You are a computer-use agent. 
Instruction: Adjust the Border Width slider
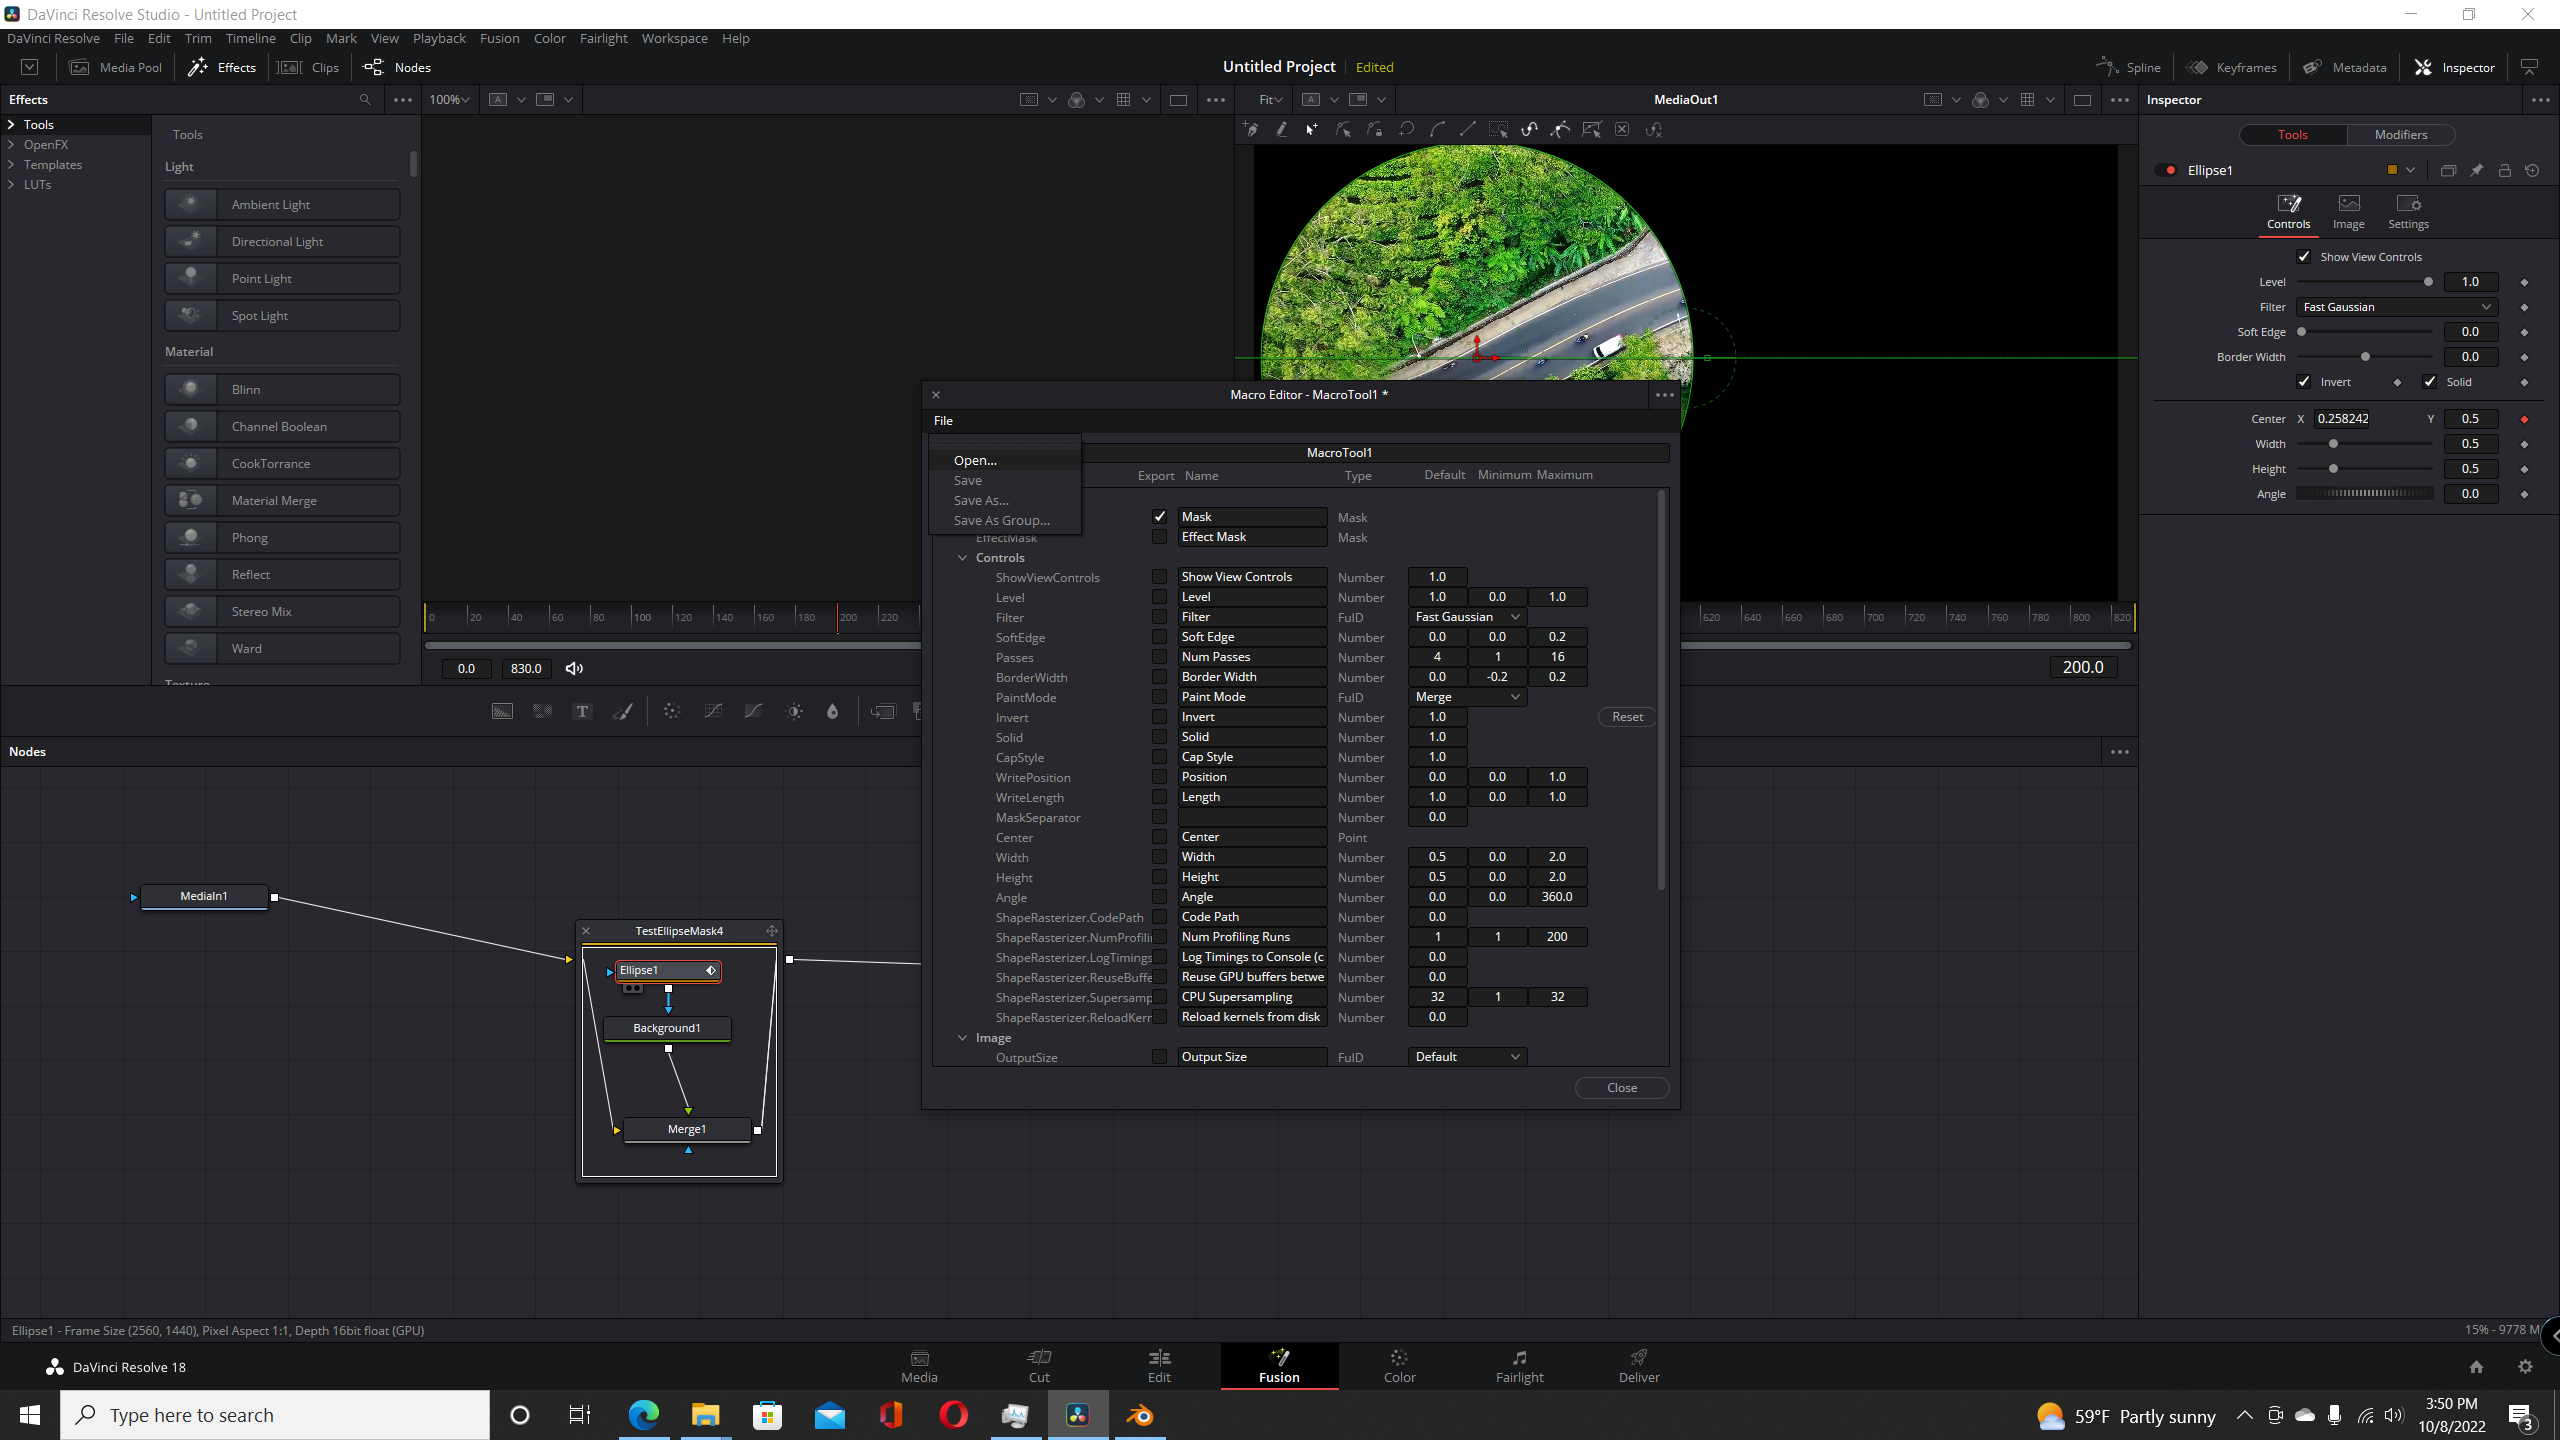coord(2364,357)
